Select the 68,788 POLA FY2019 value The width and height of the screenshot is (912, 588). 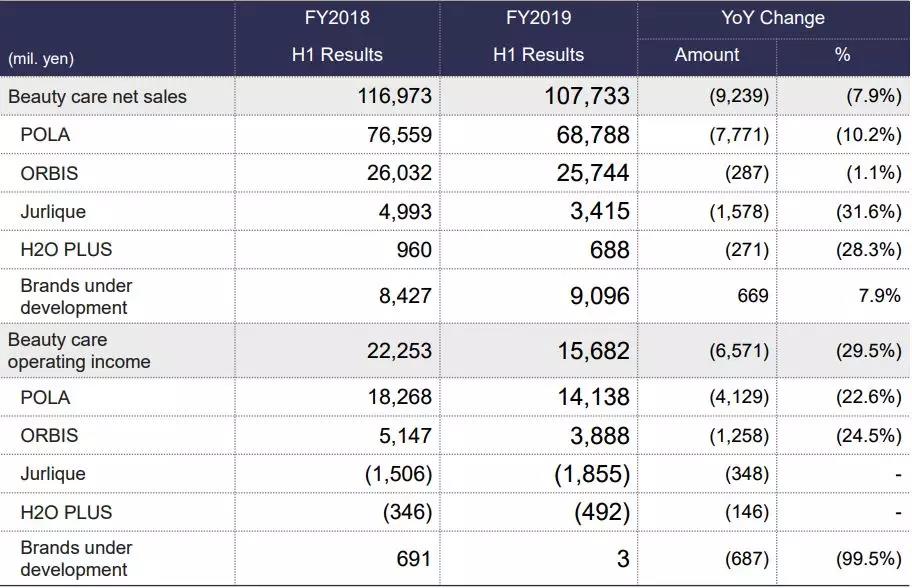coord(593,135)
